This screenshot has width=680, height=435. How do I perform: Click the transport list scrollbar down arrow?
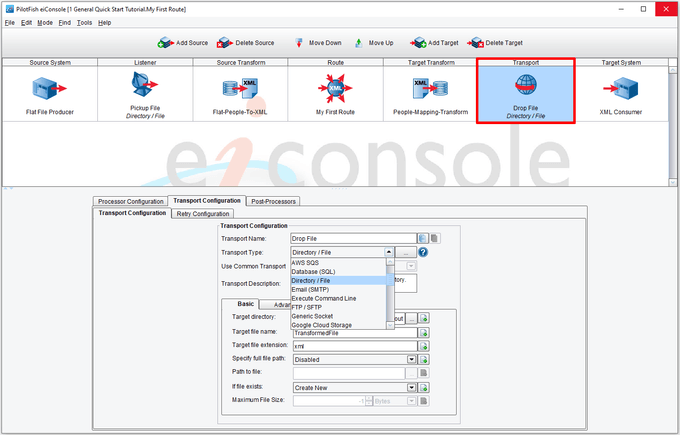point(389,325)
